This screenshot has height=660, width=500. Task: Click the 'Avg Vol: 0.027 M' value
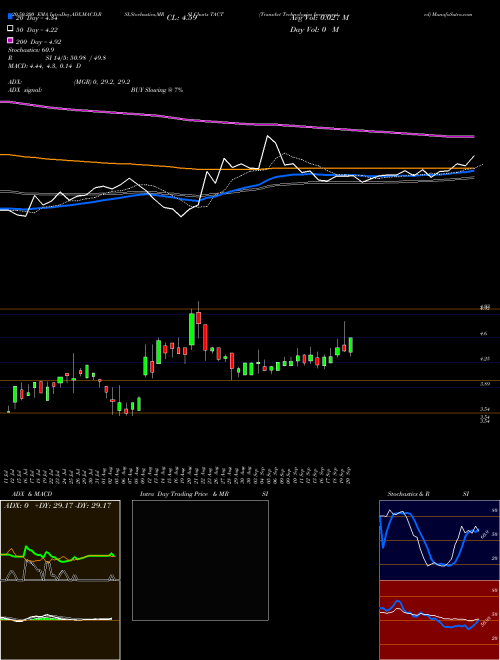[319, 18]
